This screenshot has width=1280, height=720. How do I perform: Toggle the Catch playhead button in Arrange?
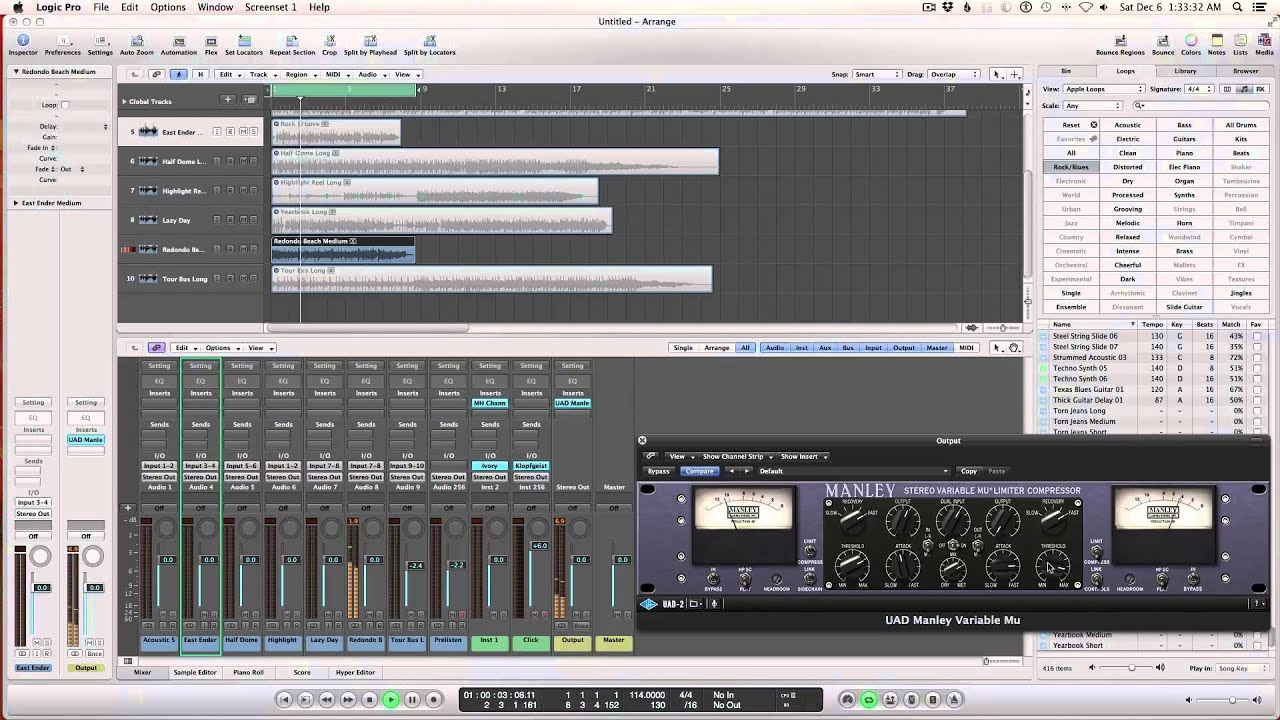click(179, 74)
